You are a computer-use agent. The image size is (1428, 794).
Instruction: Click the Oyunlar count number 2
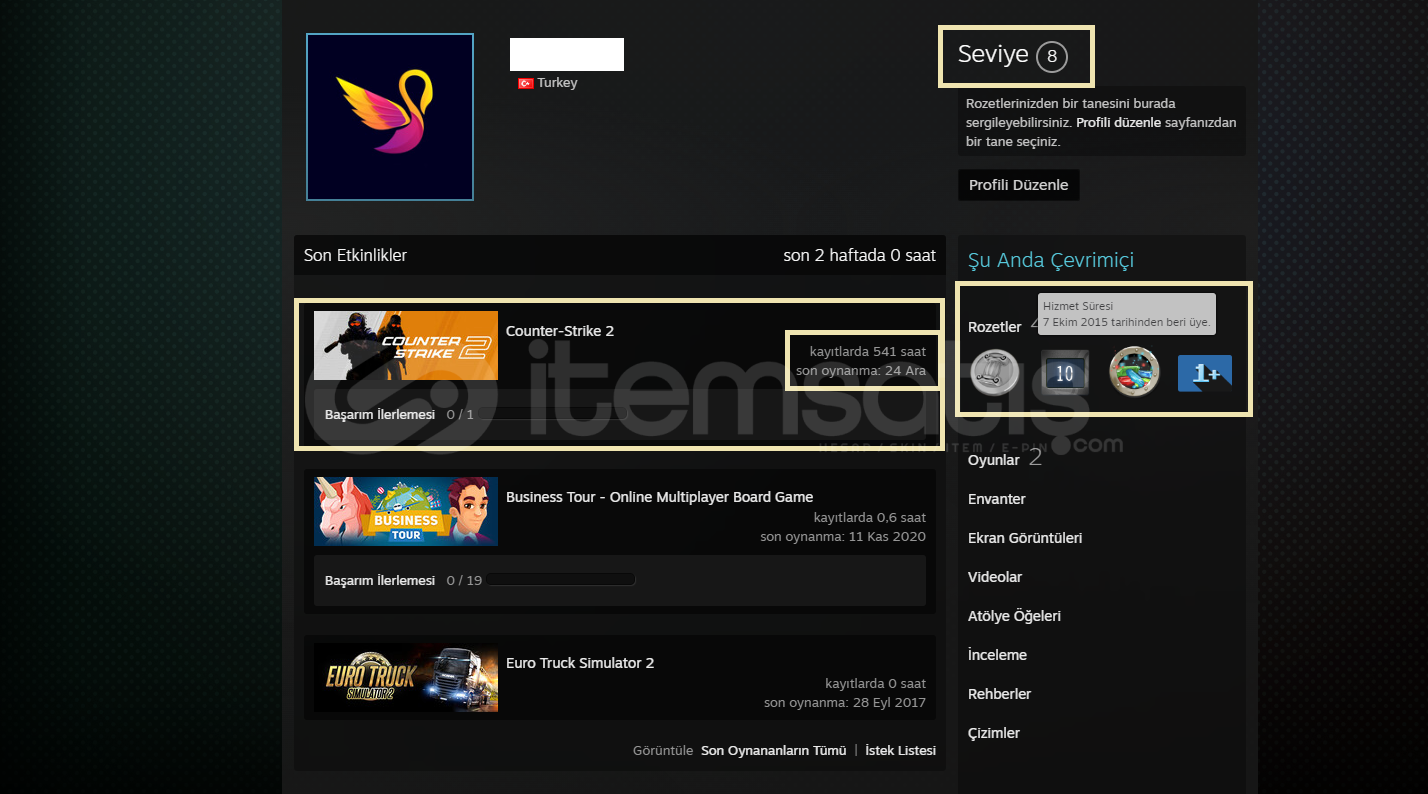pos(1035,458)
